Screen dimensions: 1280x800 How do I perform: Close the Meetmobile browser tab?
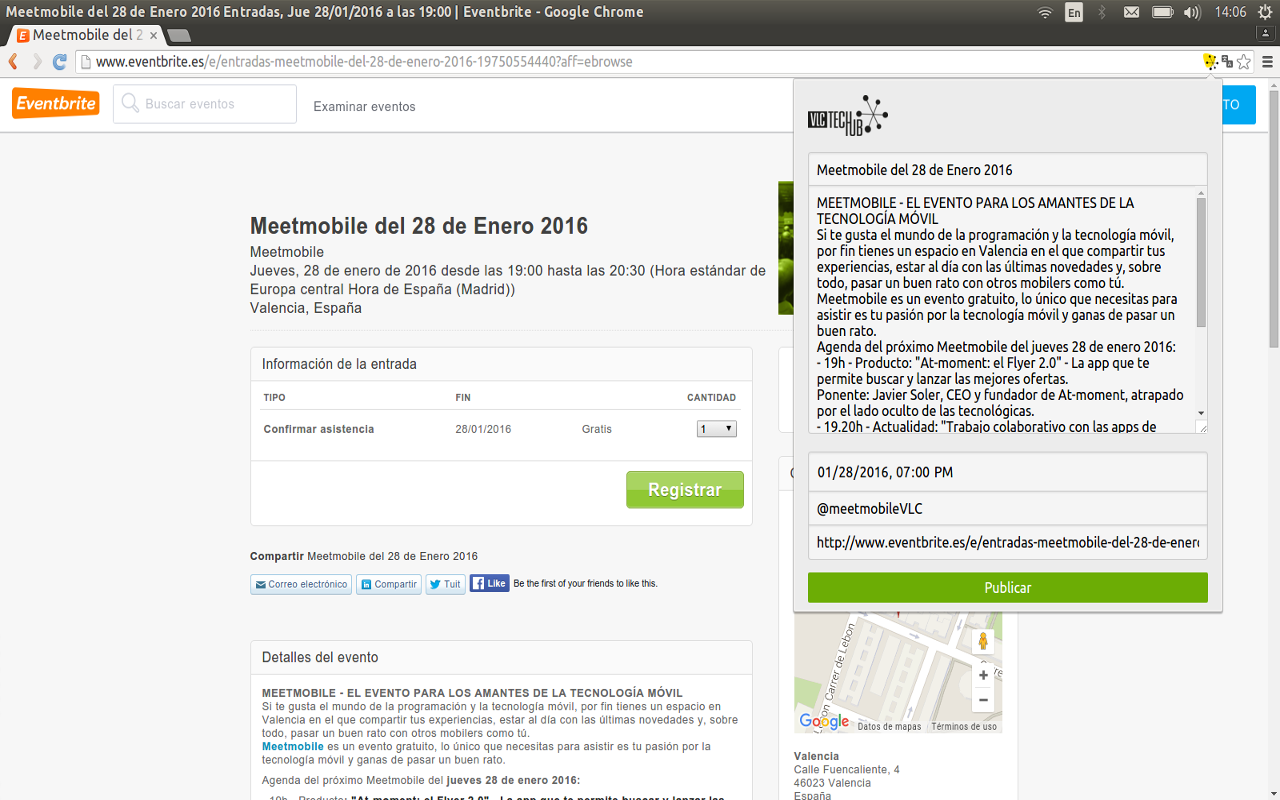153,35
